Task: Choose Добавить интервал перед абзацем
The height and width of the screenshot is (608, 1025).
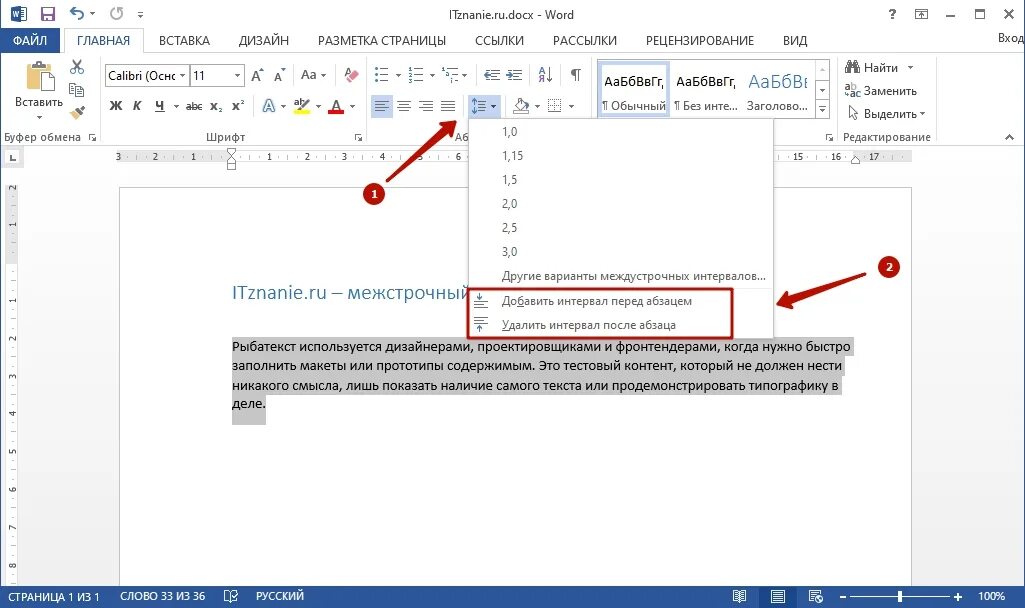Action: (x=621, y=301)
